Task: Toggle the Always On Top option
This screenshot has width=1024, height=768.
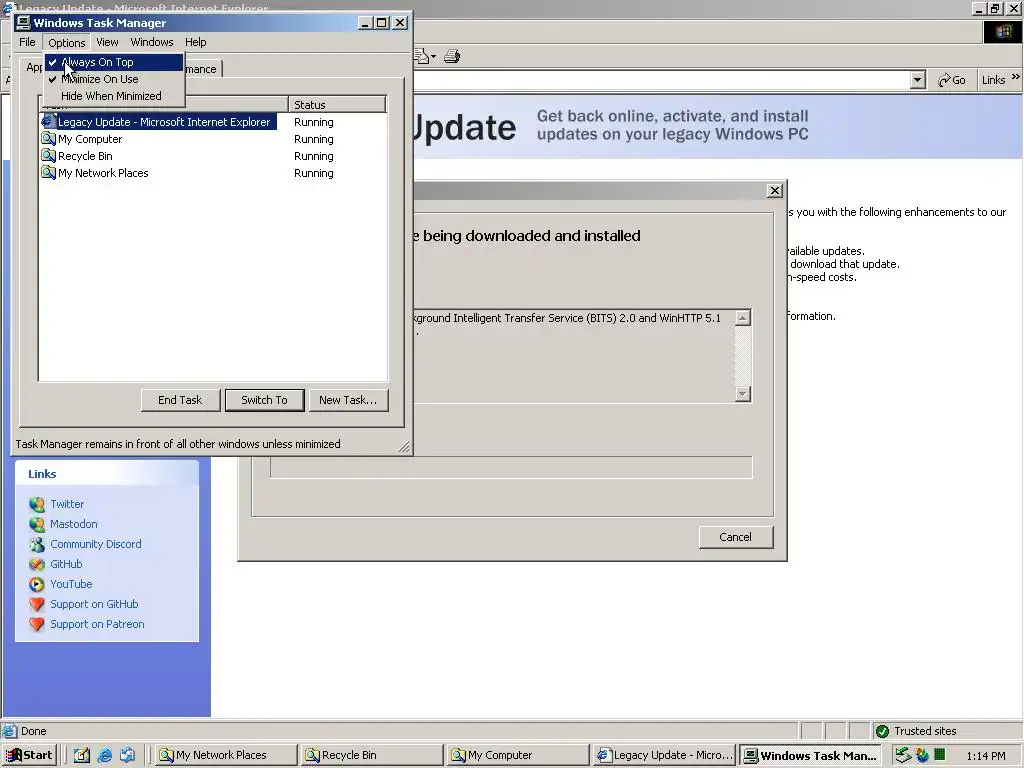Action: pos(114,62)
